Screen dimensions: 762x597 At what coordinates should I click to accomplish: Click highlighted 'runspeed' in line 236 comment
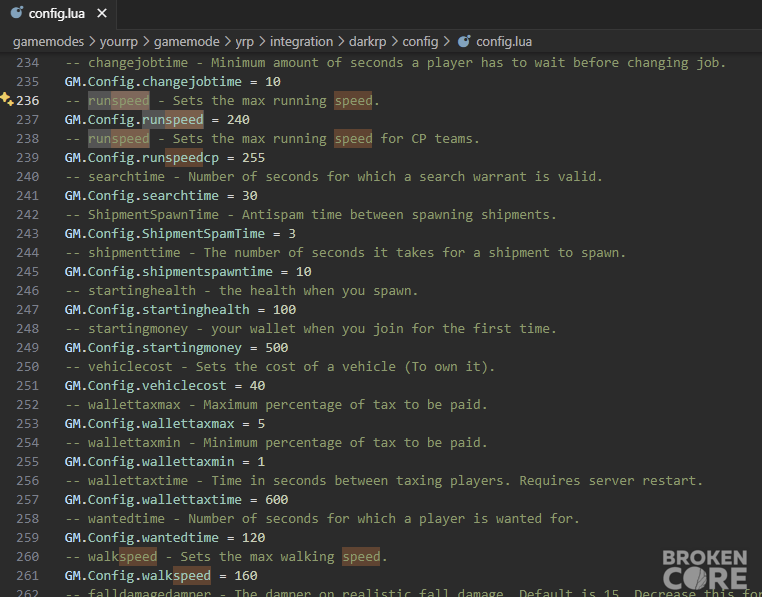click(119, 101)
